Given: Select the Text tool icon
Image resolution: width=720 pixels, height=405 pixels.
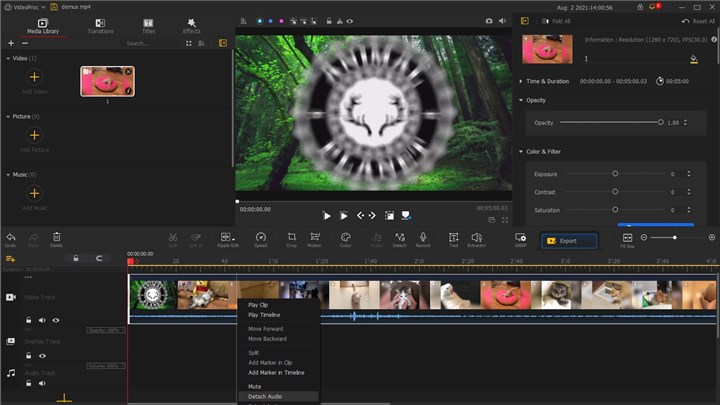Looking at the screenshot, I should tap(453, 238).
